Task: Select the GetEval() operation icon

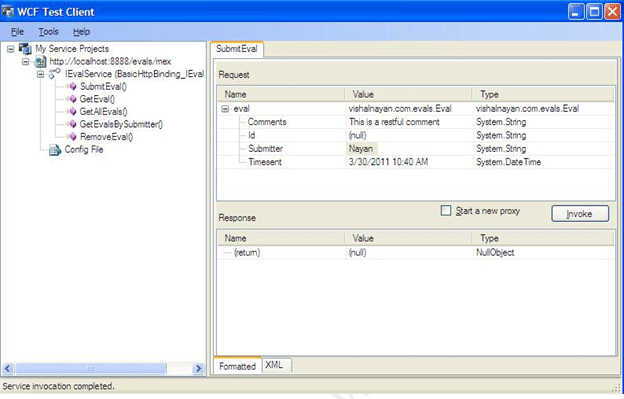Action: click(72, 99)
